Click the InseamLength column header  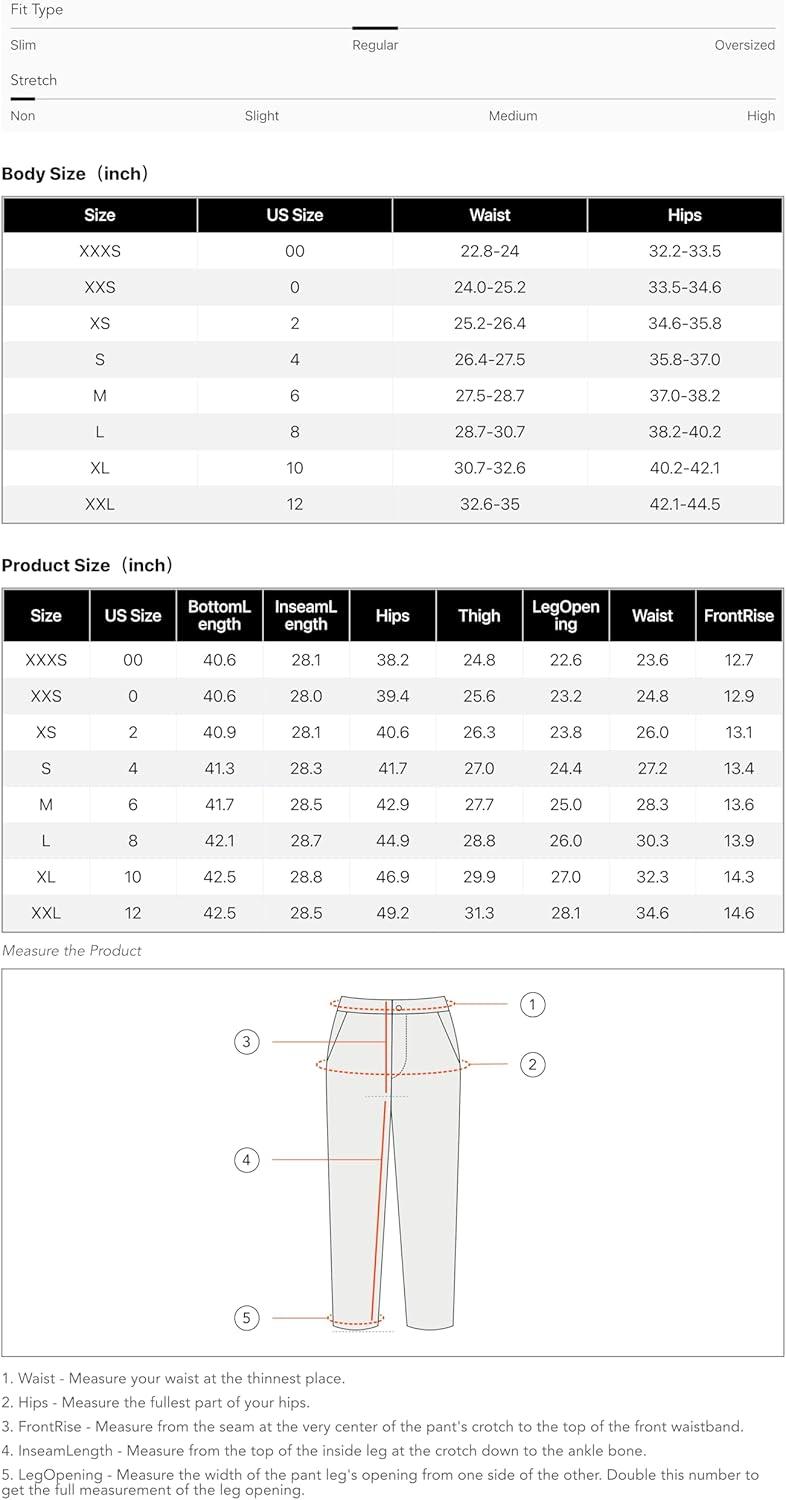306,616
